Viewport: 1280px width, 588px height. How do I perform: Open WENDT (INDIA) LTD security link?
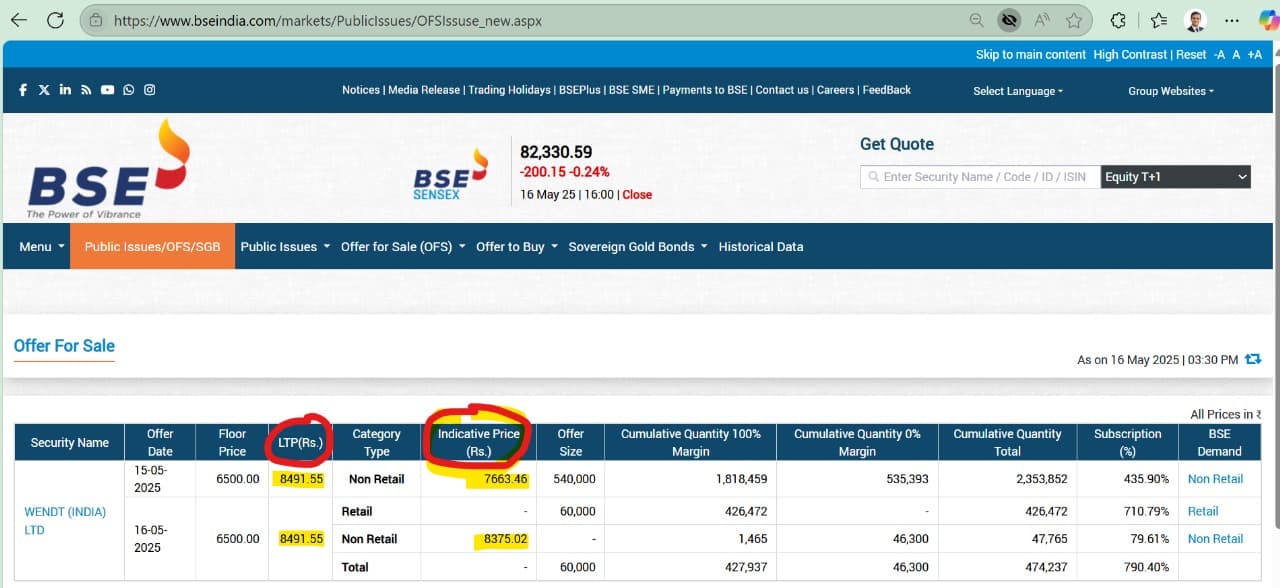pos(65,521)
